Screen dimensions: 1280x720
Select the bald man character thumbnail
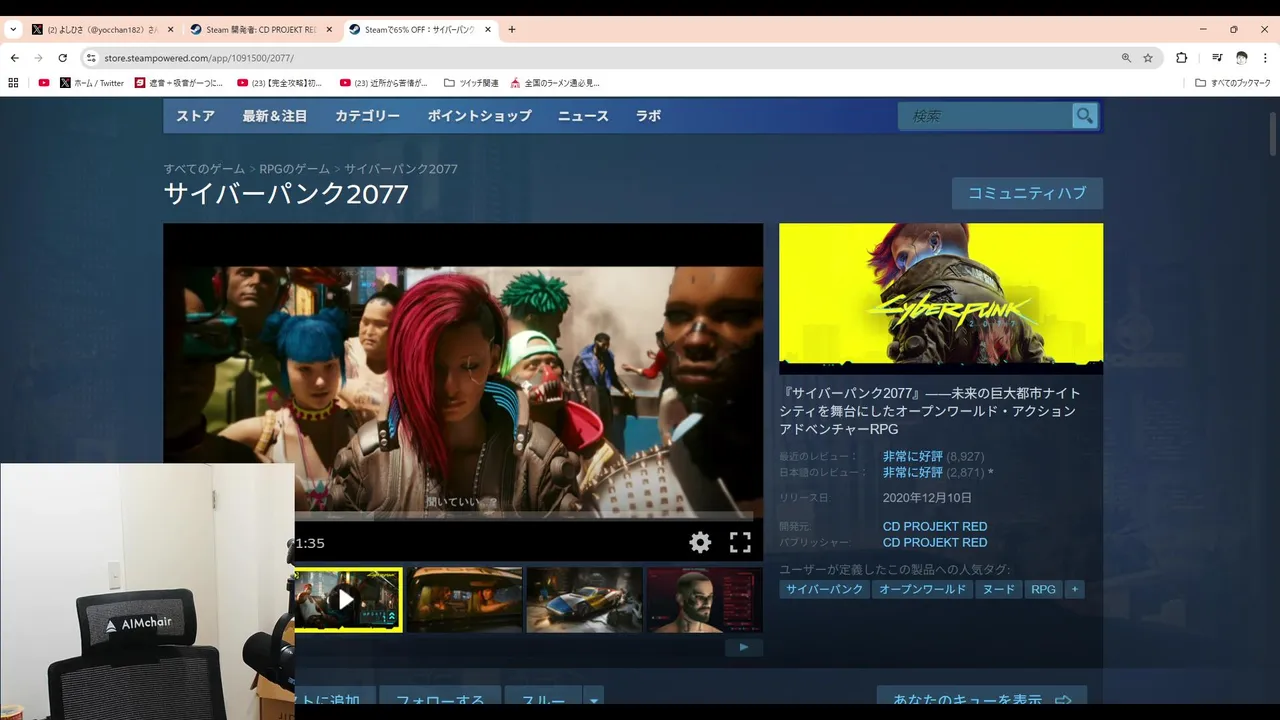(x=704, y=600)
